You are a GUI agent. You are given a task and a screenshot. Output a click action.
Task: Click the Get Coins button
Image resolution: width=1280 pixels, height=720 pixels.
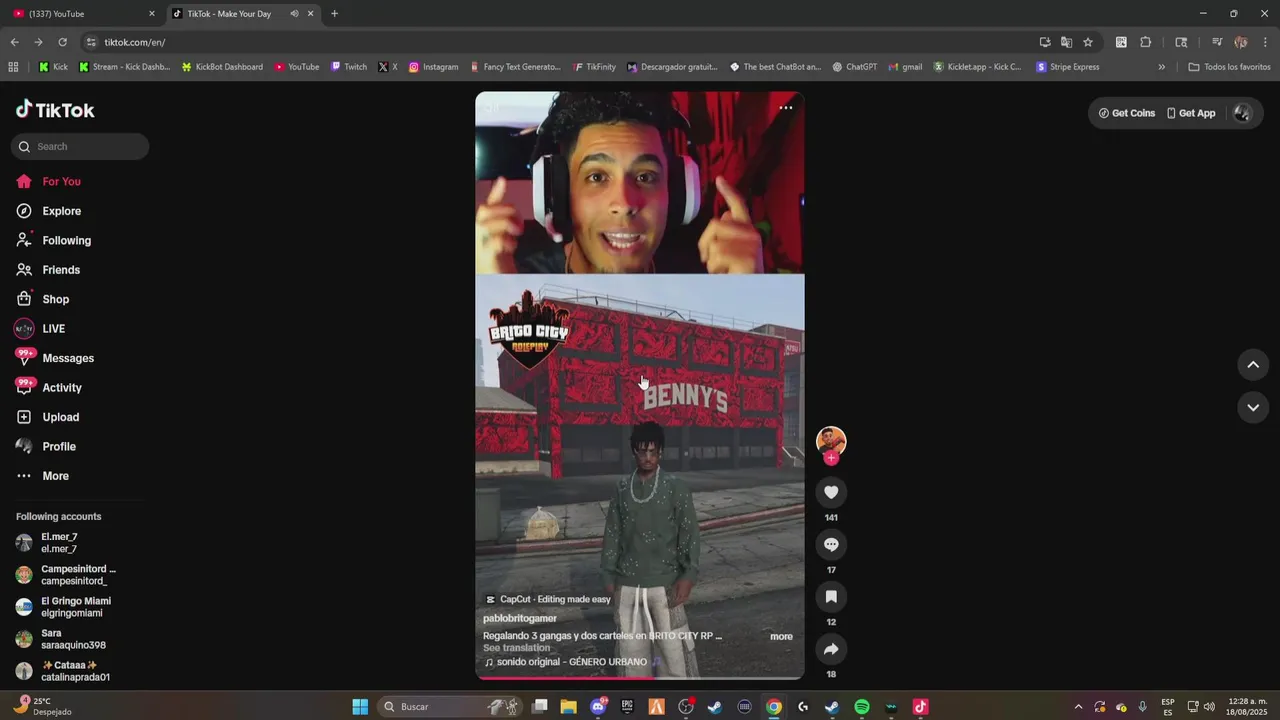click(1127, 113)
